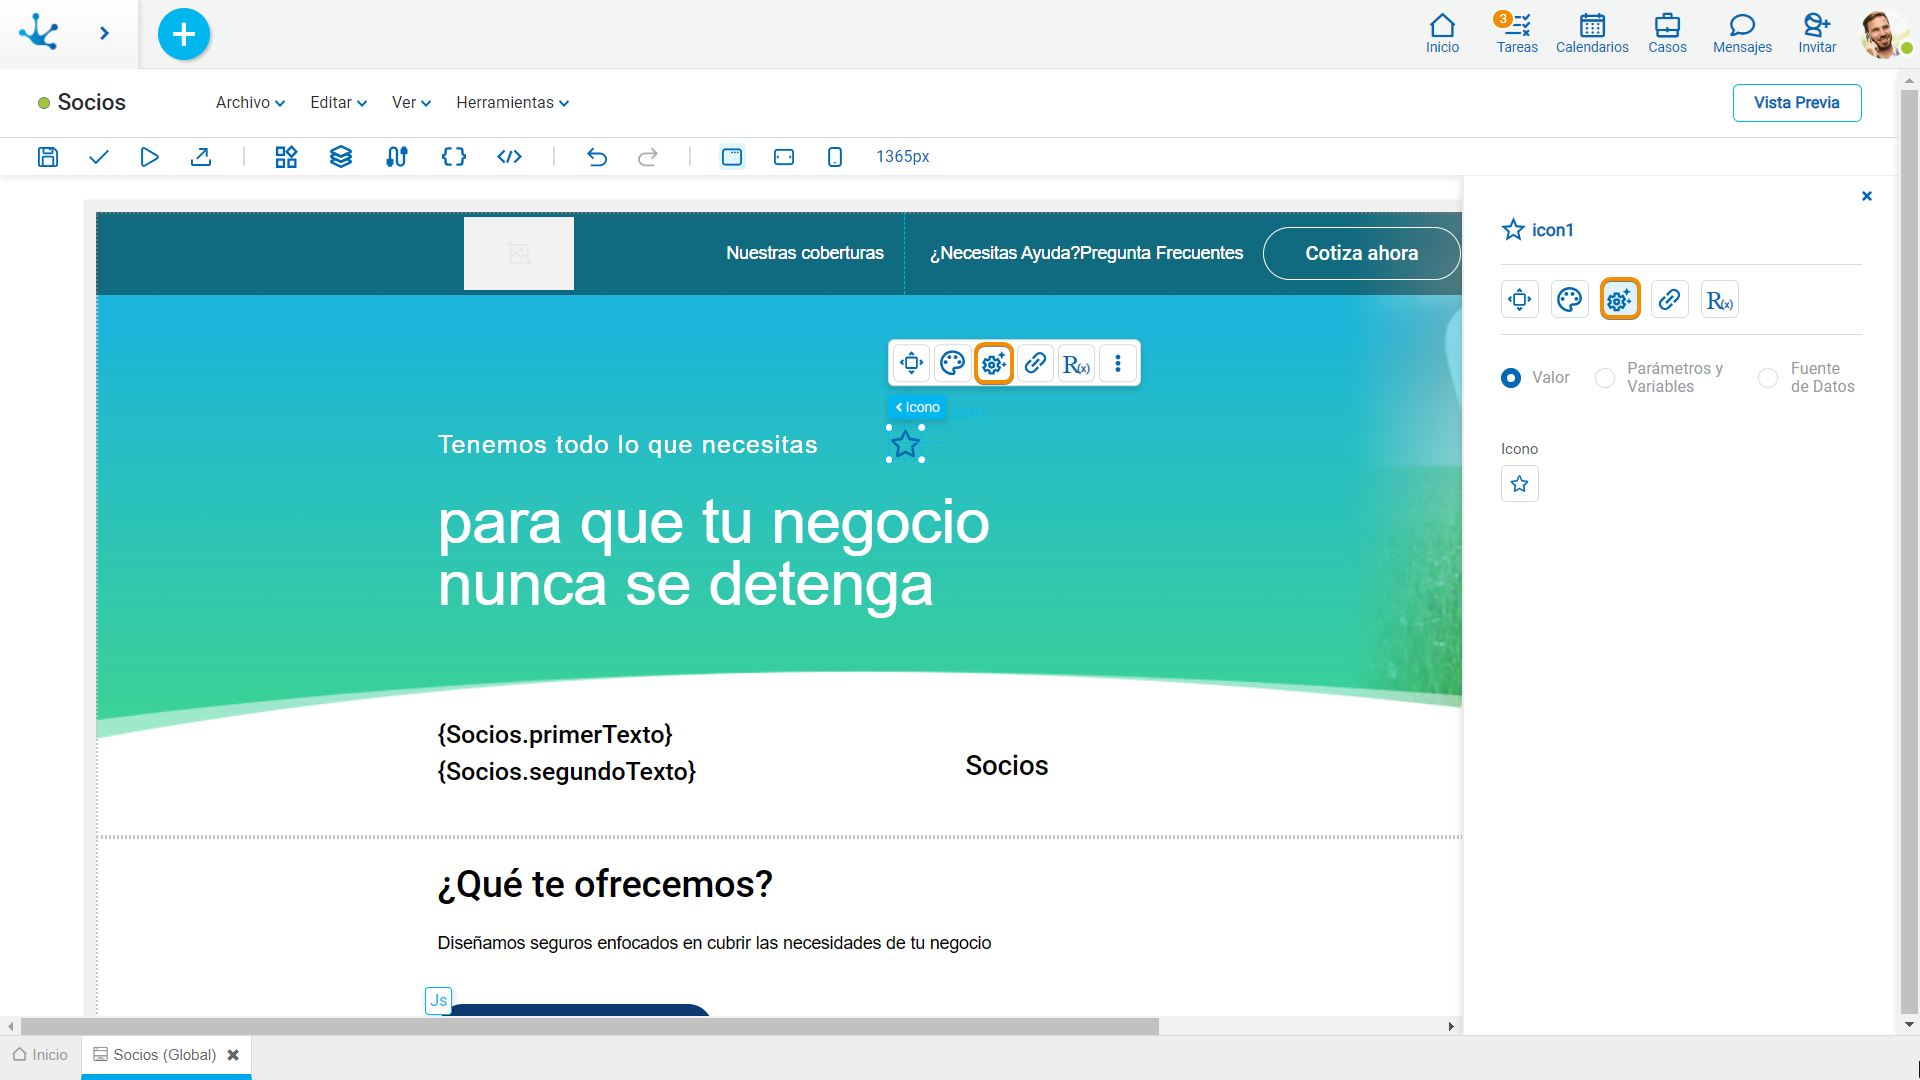Click the blue plus create button
Viewport: 1920px width, 1080px height.
click(x=184, y=34)
